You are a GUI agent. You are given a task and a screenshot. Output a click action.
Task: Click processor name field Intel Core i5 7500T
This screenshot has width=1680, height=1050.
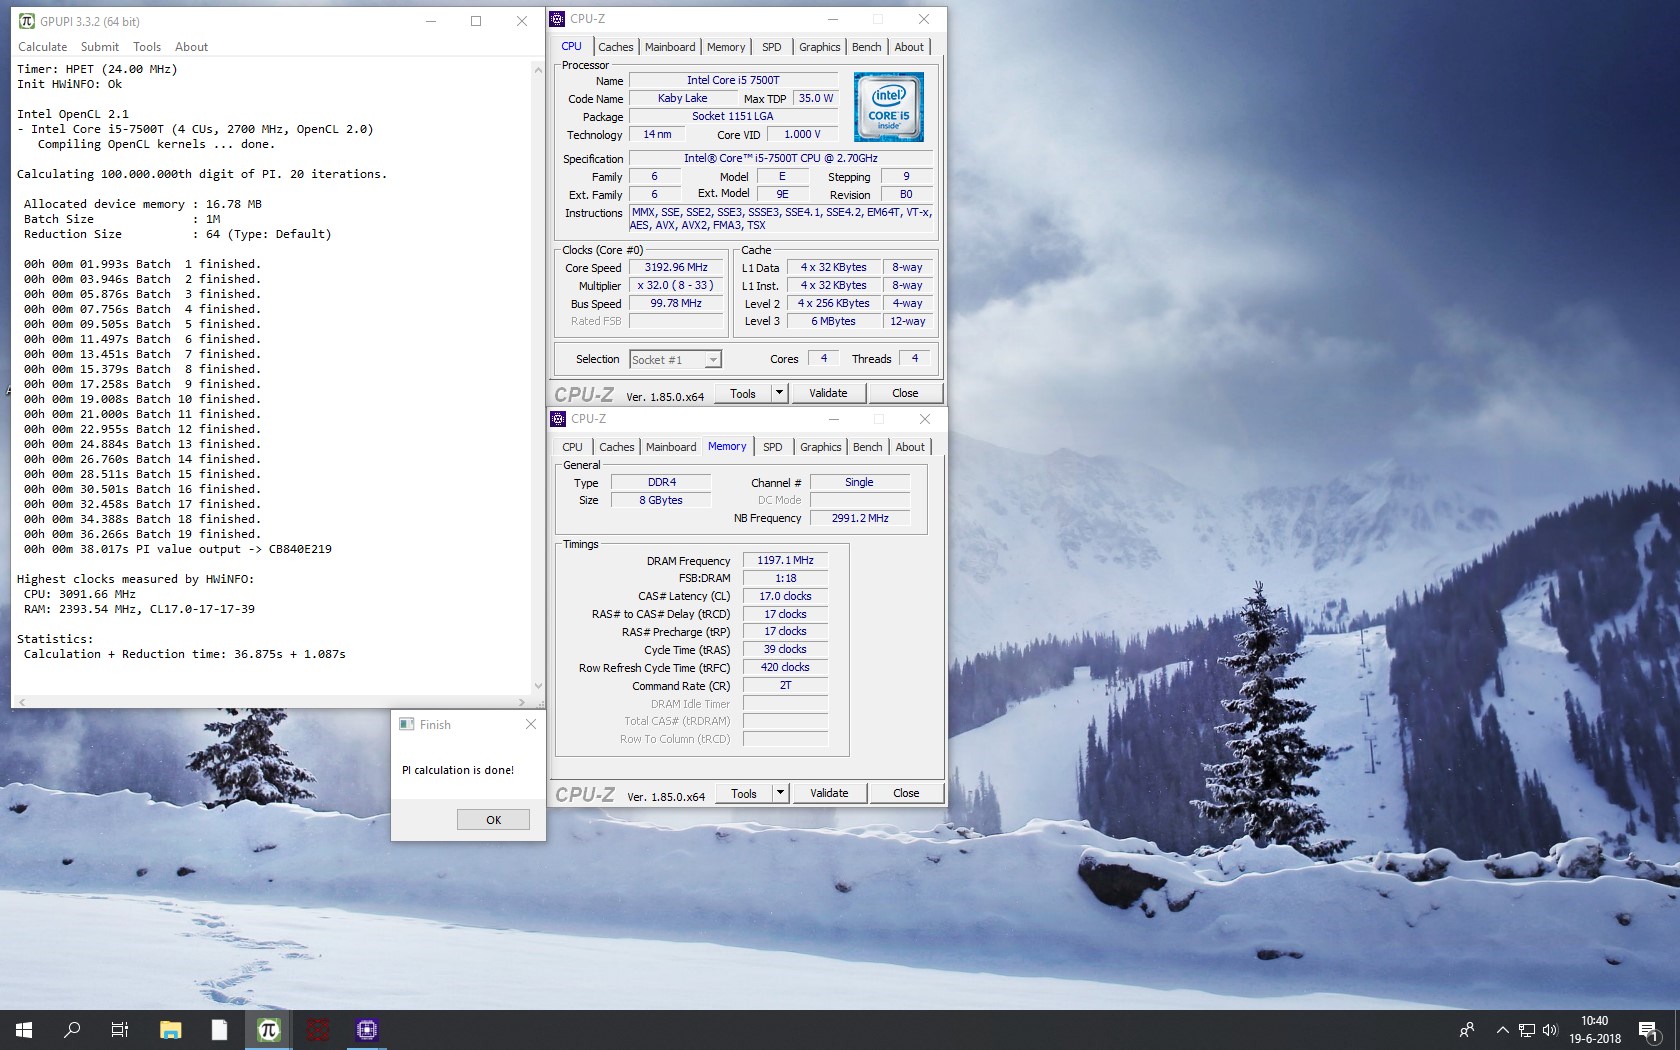click(x=733, y=80)
